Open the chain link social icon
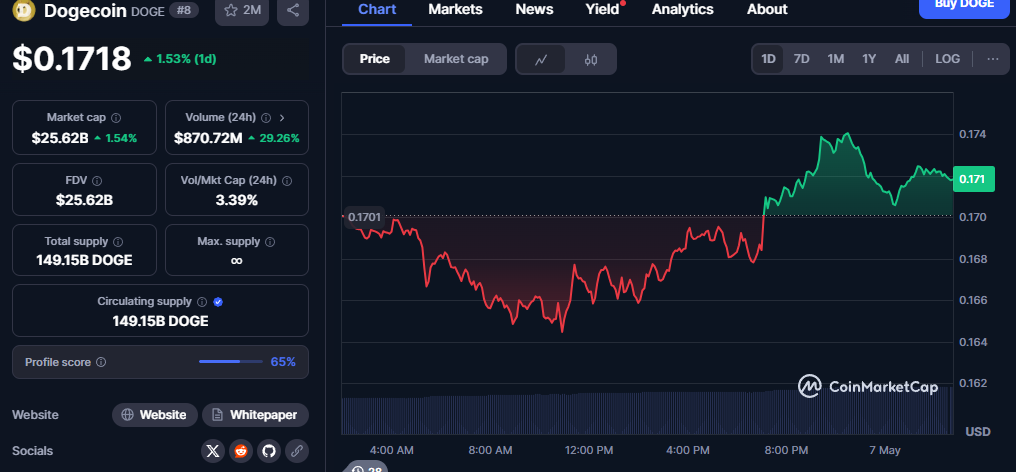The image size is (1016, 472). tap(297, 451)
